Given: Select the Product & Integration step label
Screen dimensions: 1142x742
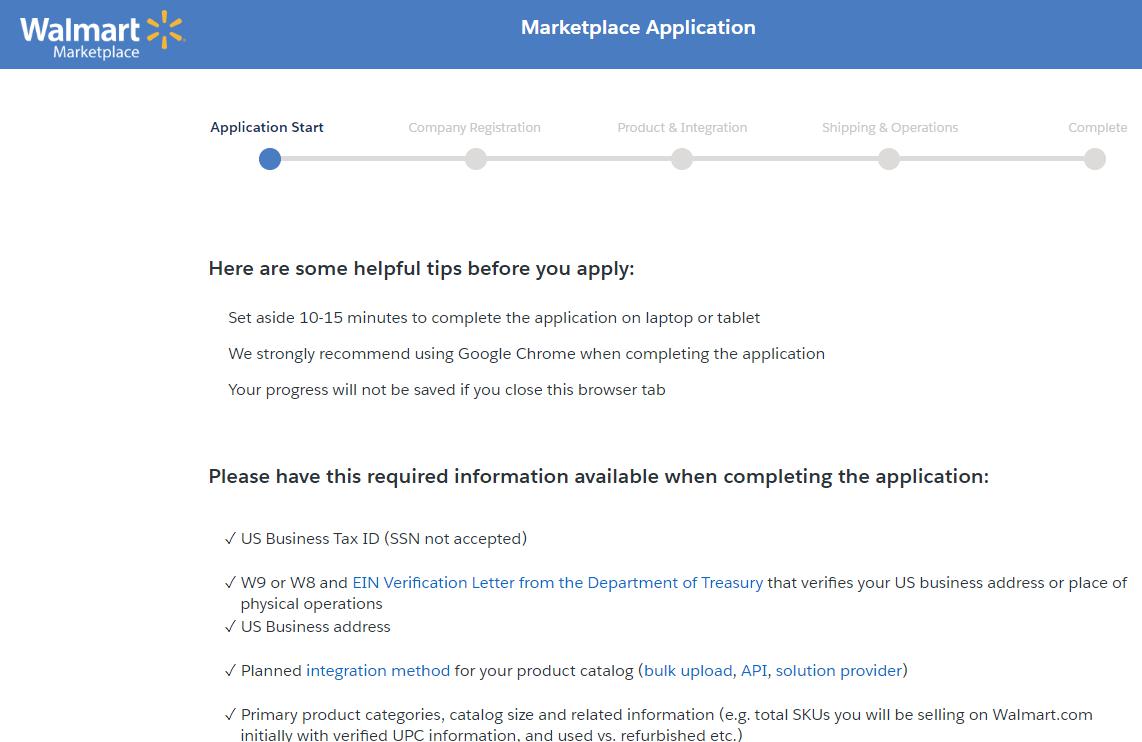Looking at the screenshot, I should pos(682,128).
